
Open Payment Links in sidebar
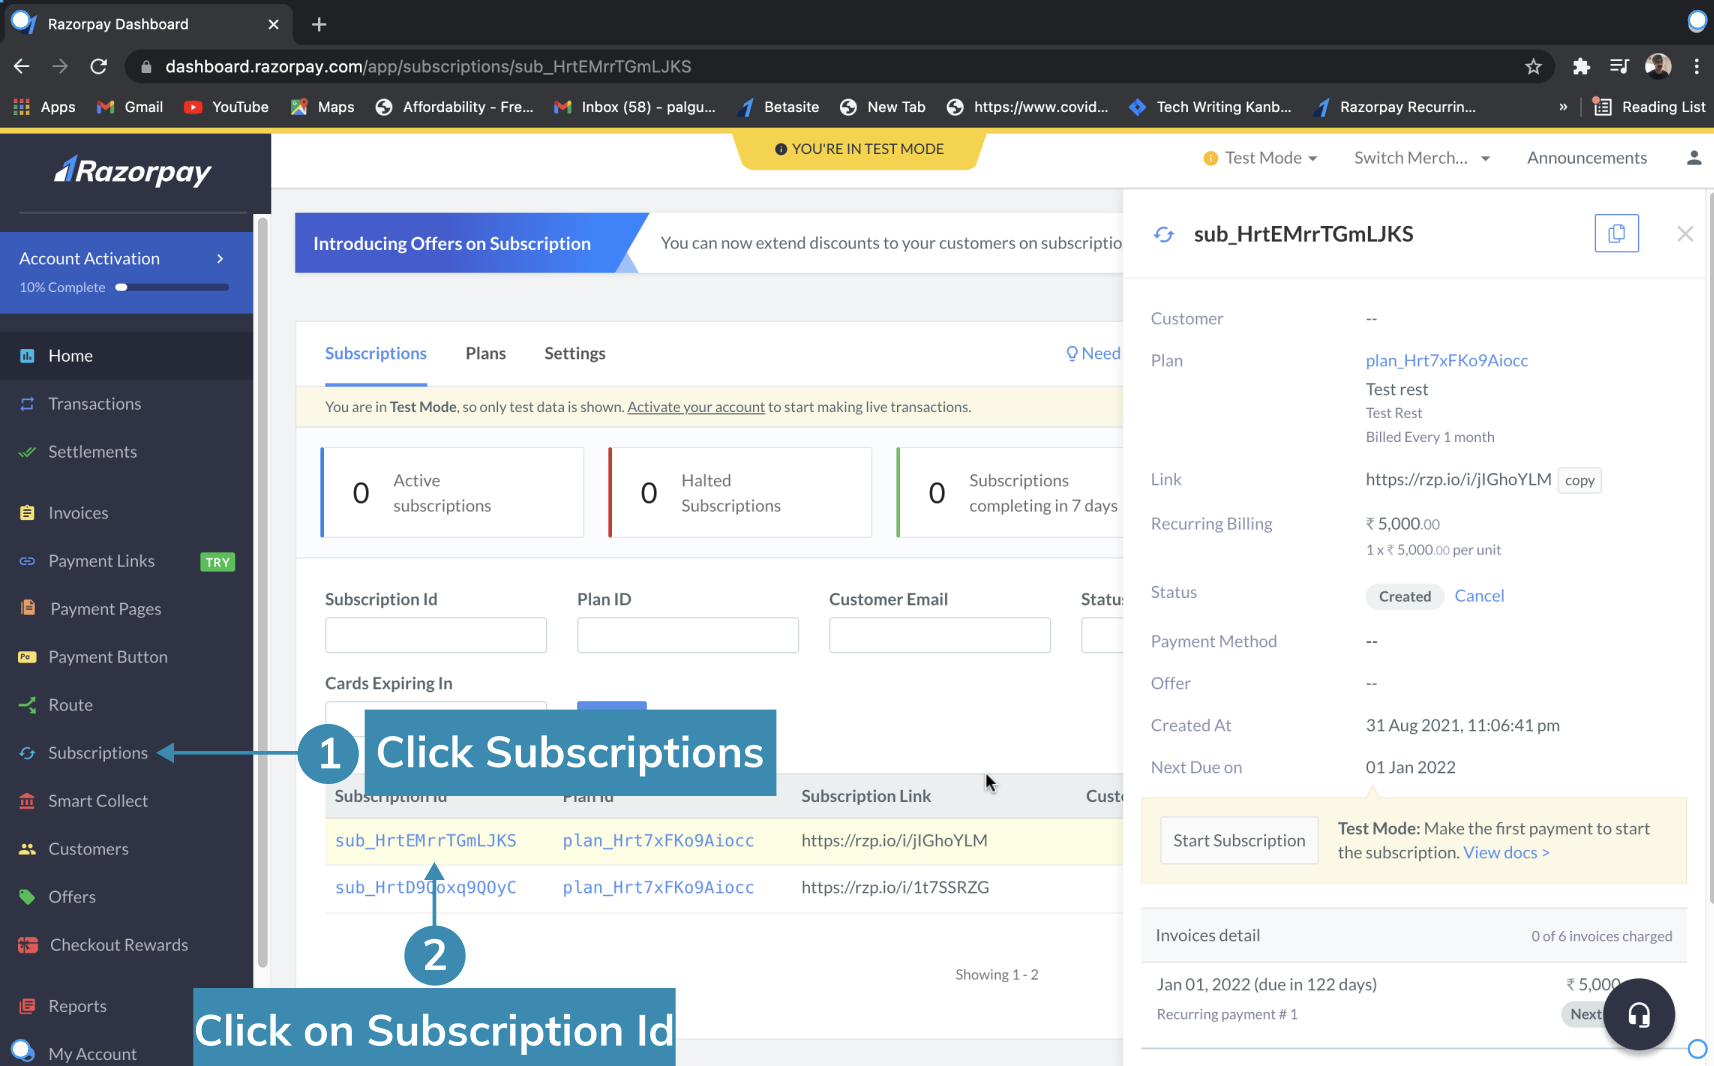coord(101,561)
